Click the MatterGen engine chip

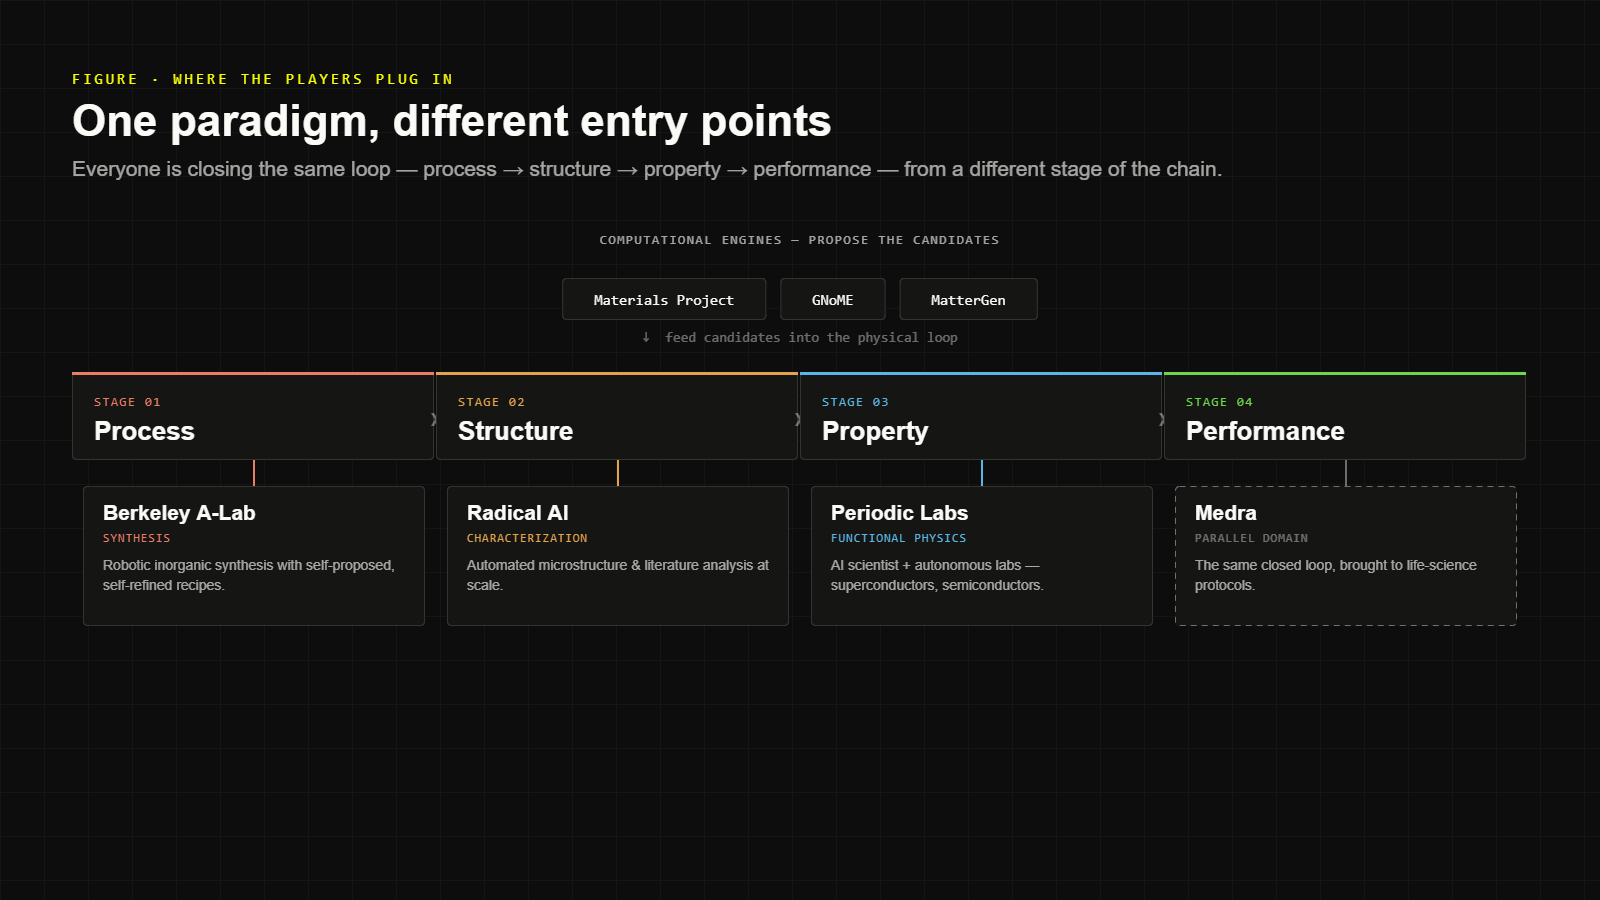(968, 299)
